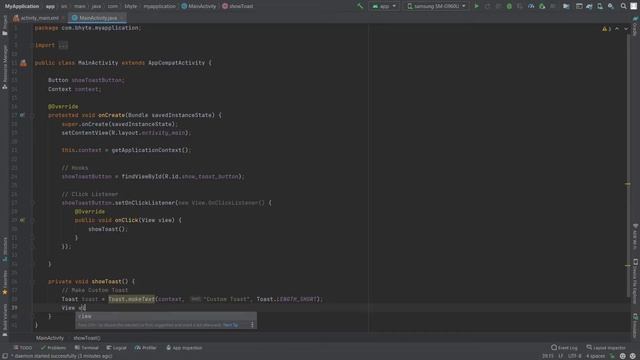This screenshot has width=640, height=360.
Task: Open the app run configuration dropdown
Action: click(384, 6)
